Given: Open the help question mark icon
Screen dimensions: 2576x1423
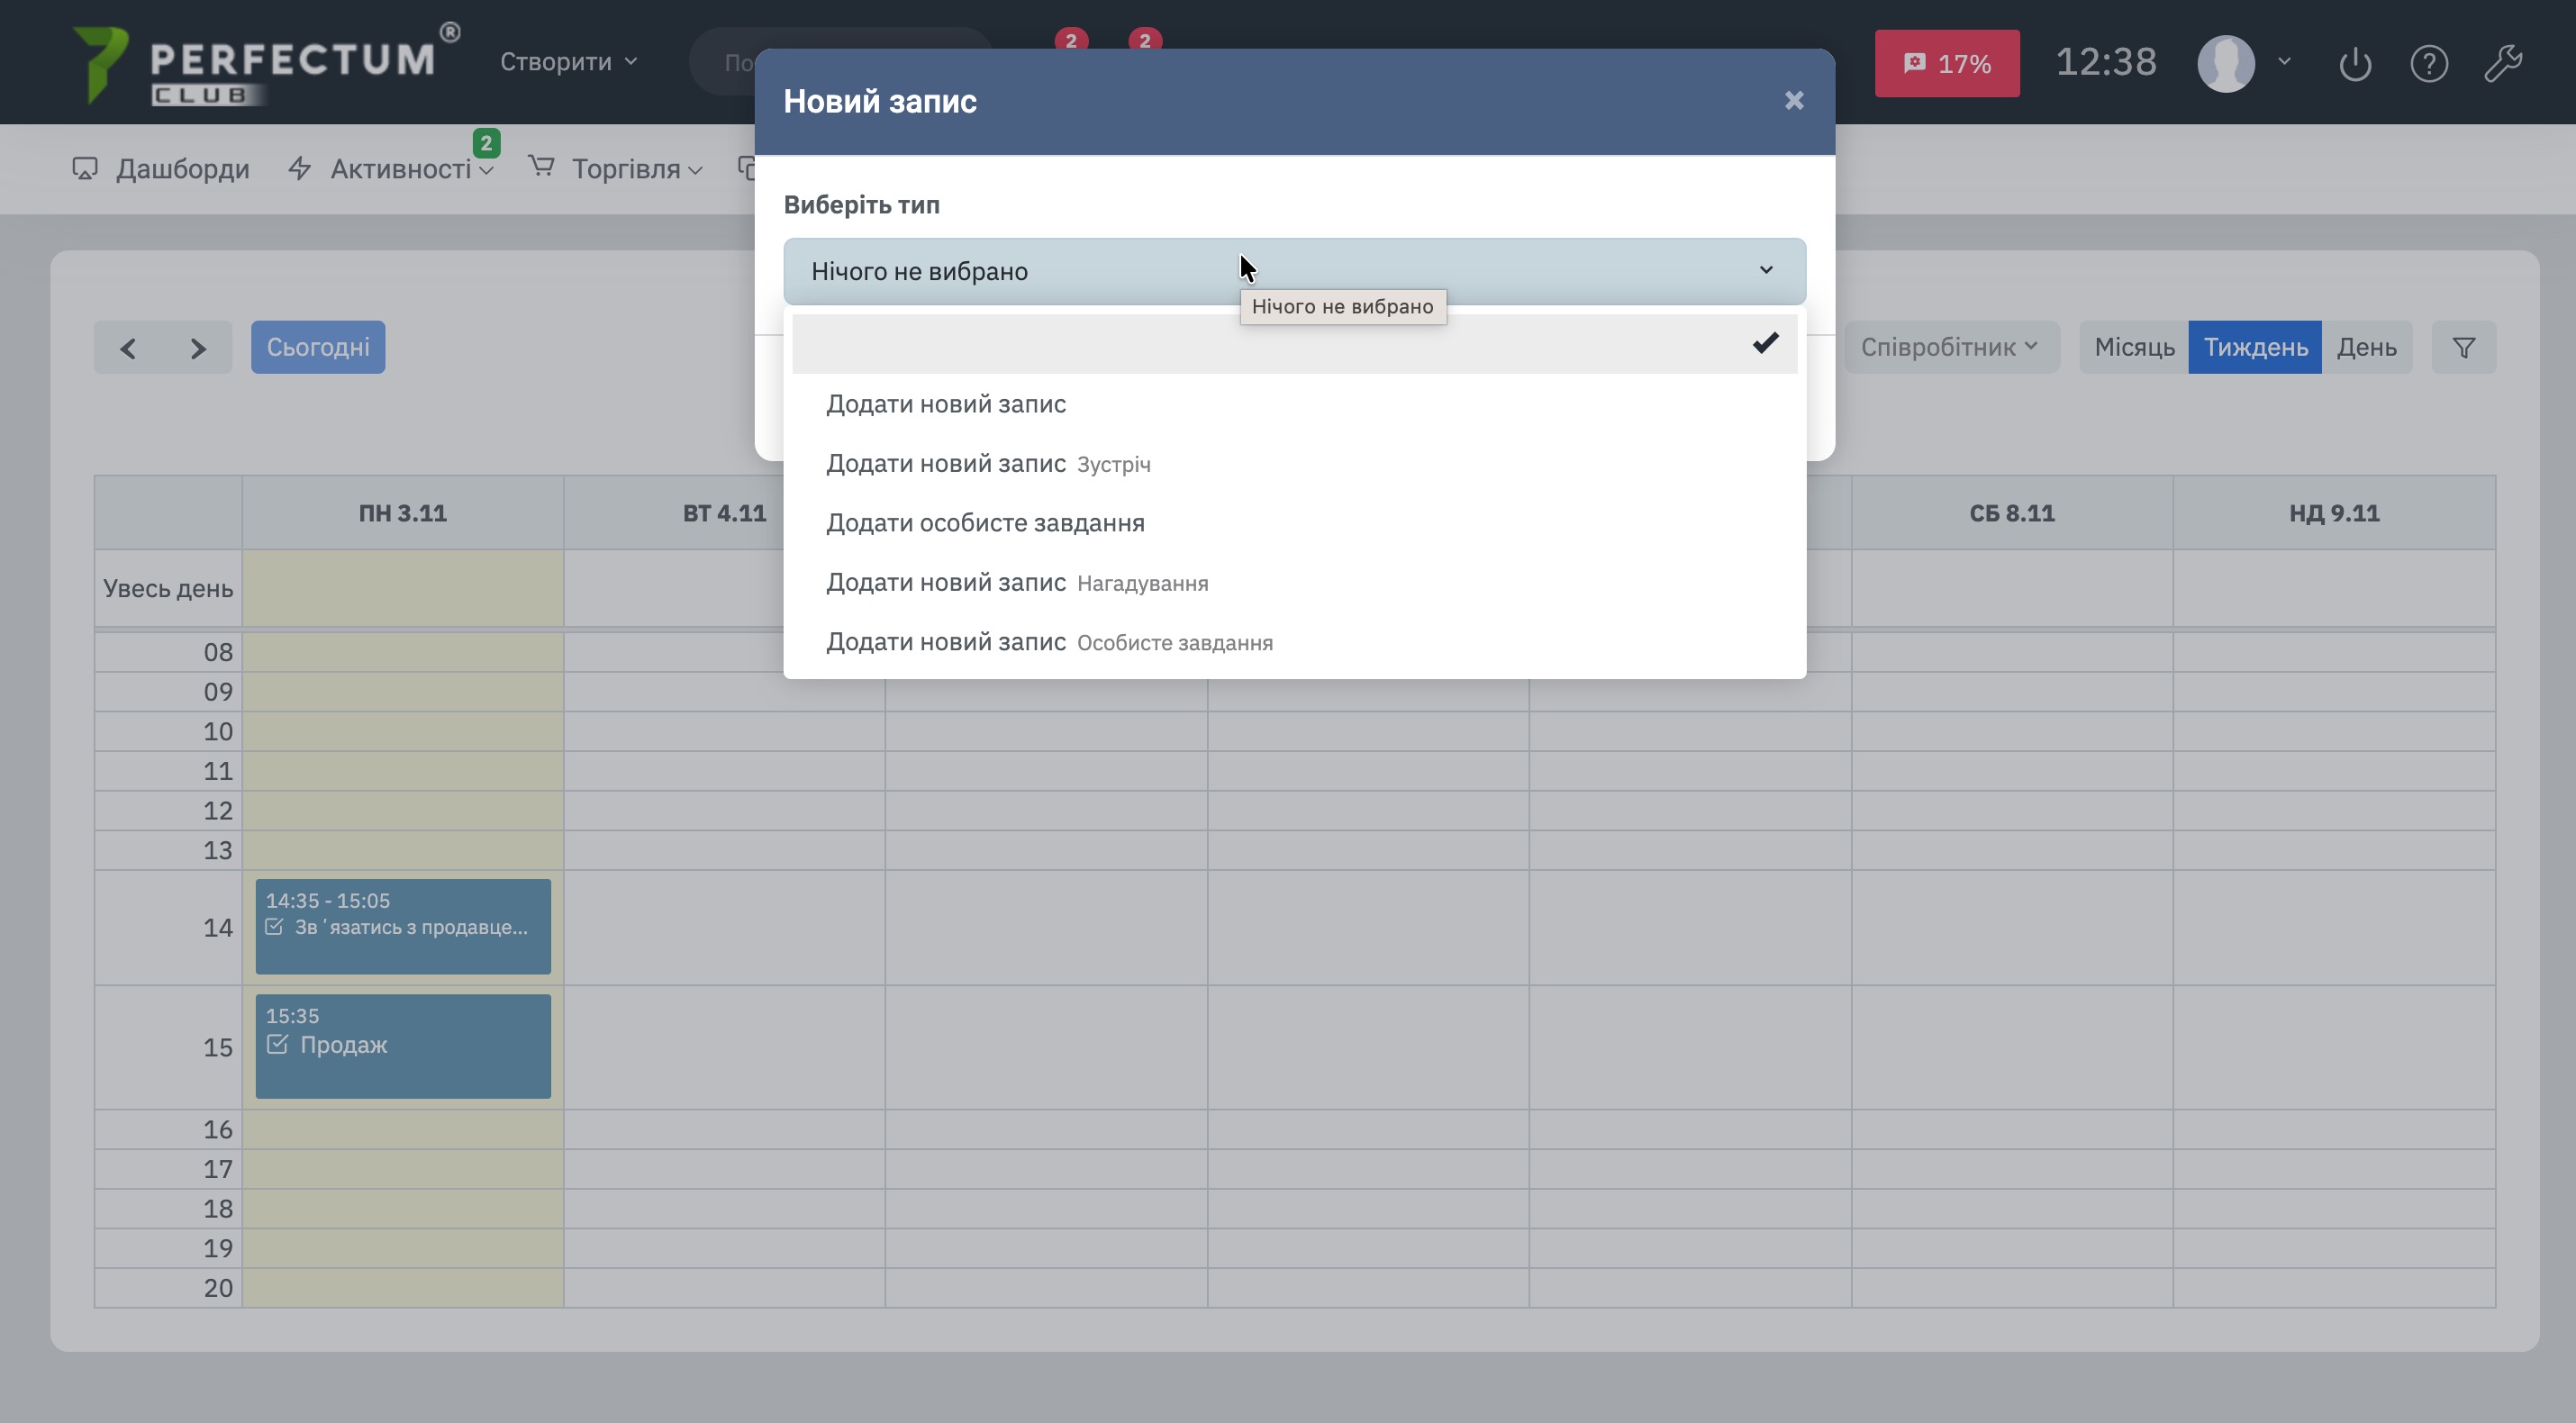Looking at the screenshot, I should [x=2428, y=64].
